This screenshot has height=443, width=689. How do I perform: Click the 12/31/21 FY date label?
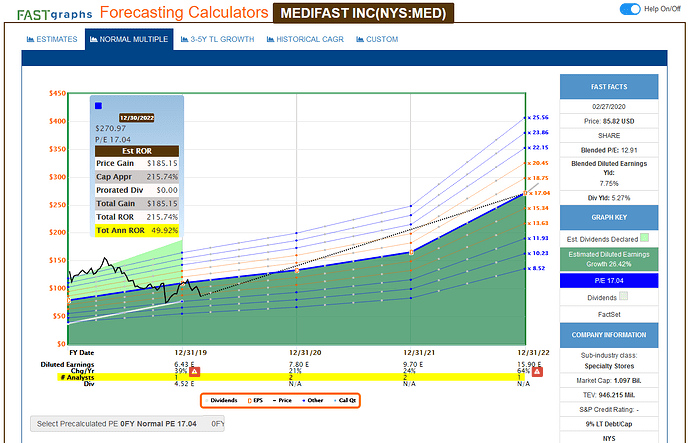pos(419,352)
